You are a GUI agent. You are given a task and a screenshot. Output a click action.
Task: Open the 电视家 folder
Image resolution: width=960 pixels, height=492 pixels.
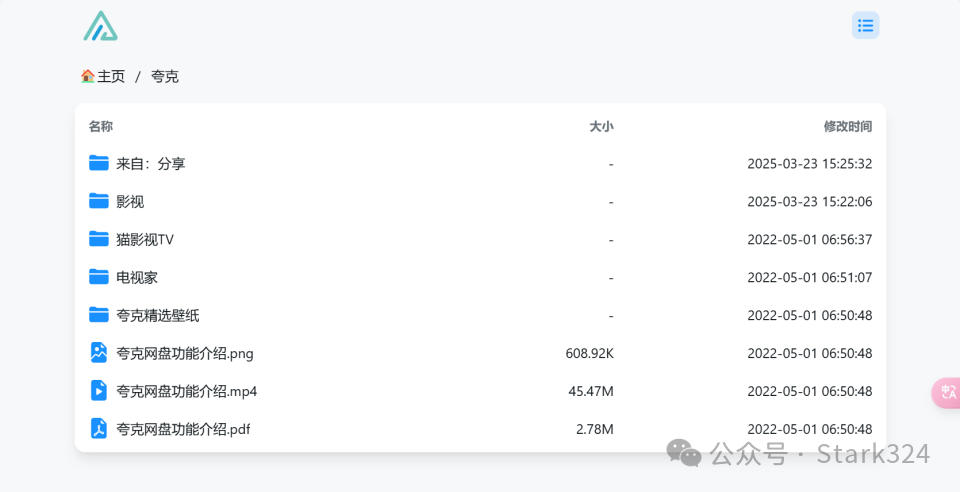(137, 277)
